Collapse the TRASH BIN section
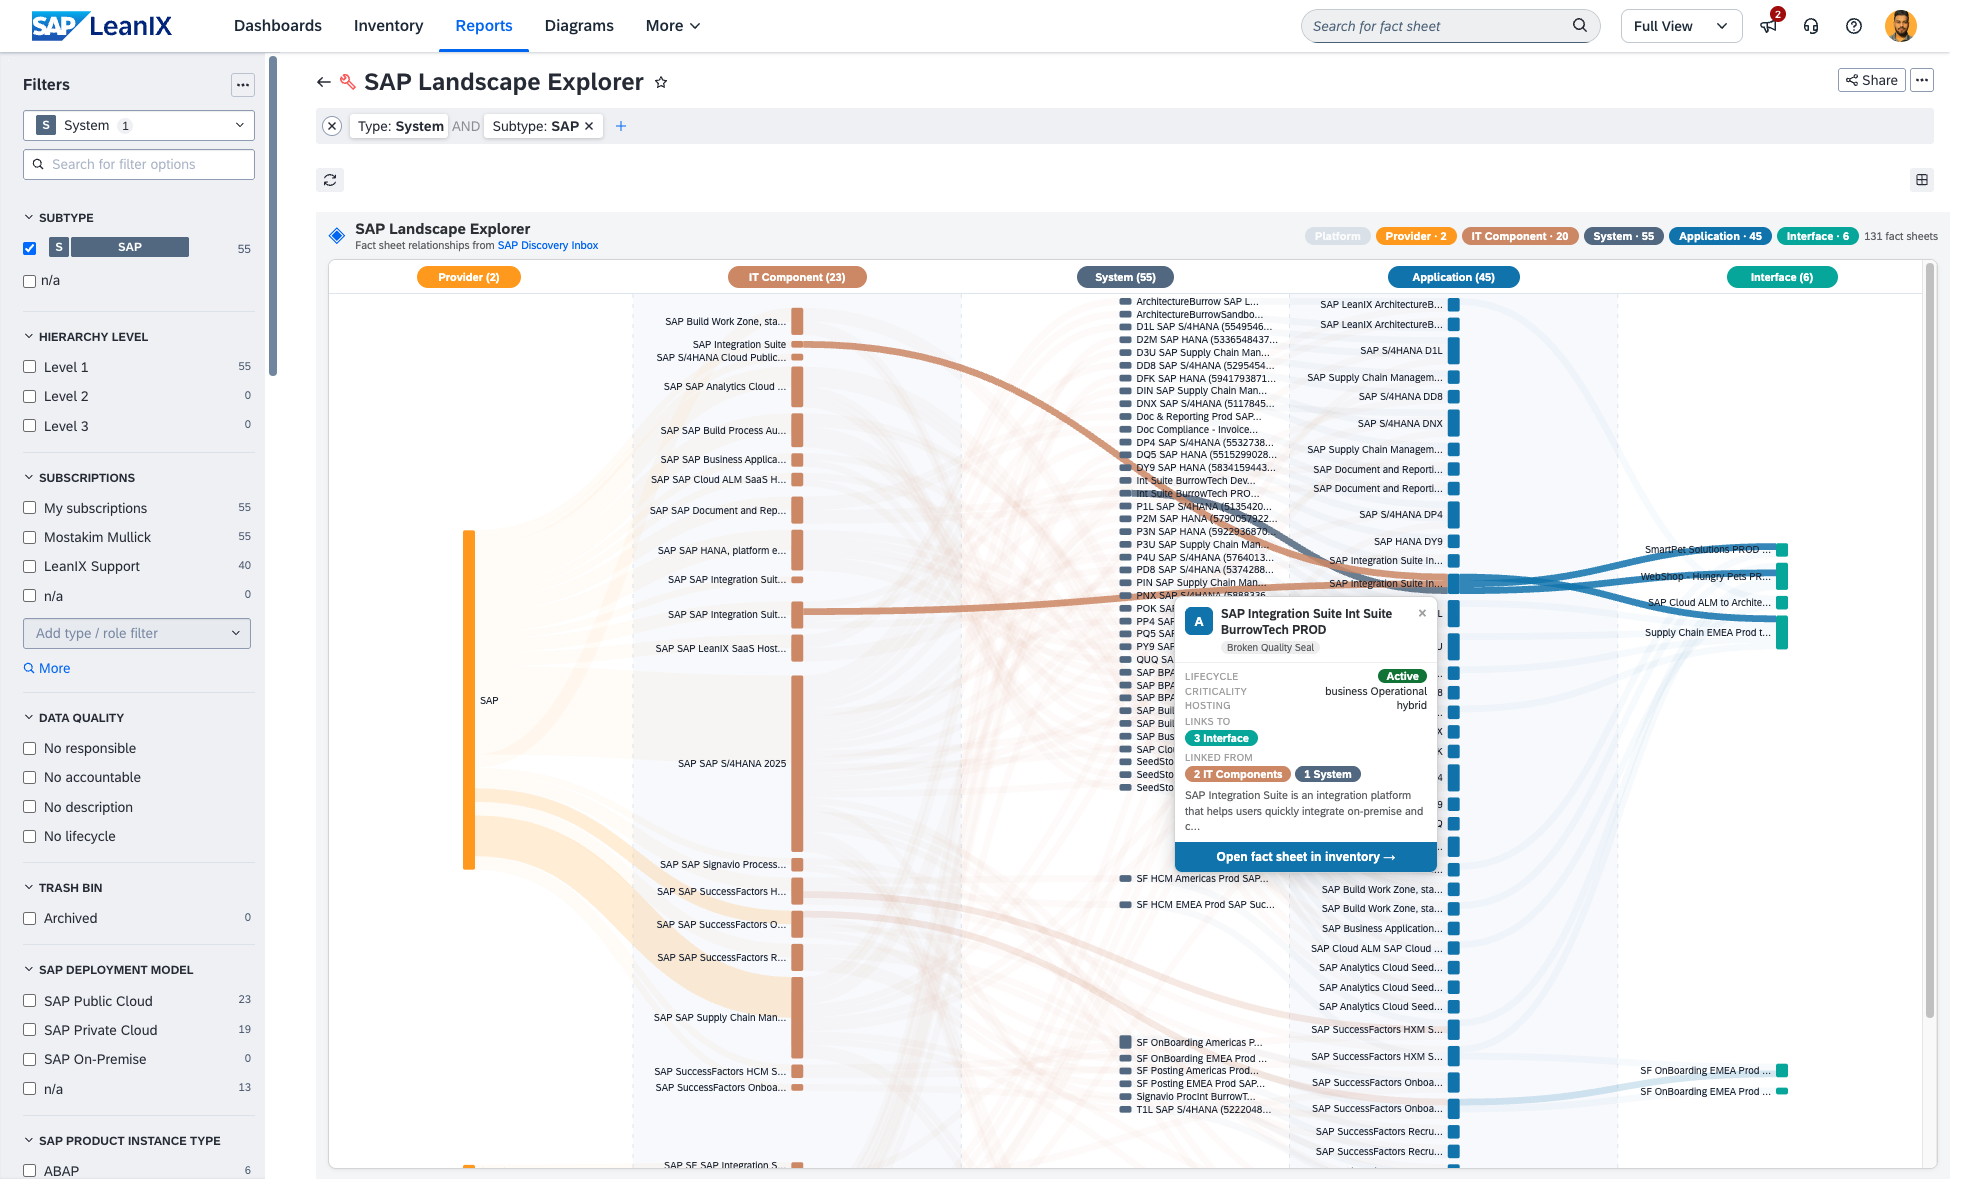 point(29,887)
